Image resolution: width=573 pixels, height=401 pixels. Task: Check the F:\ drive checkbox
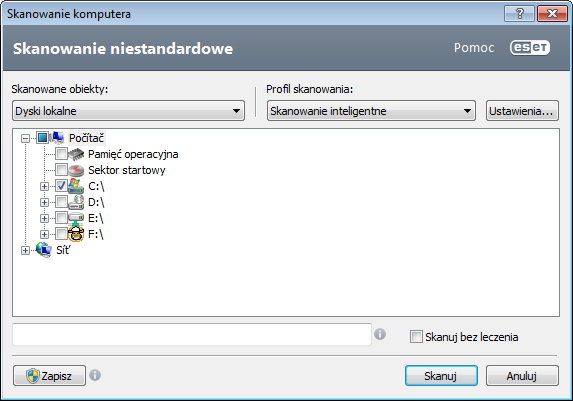[x=61, y=234]
